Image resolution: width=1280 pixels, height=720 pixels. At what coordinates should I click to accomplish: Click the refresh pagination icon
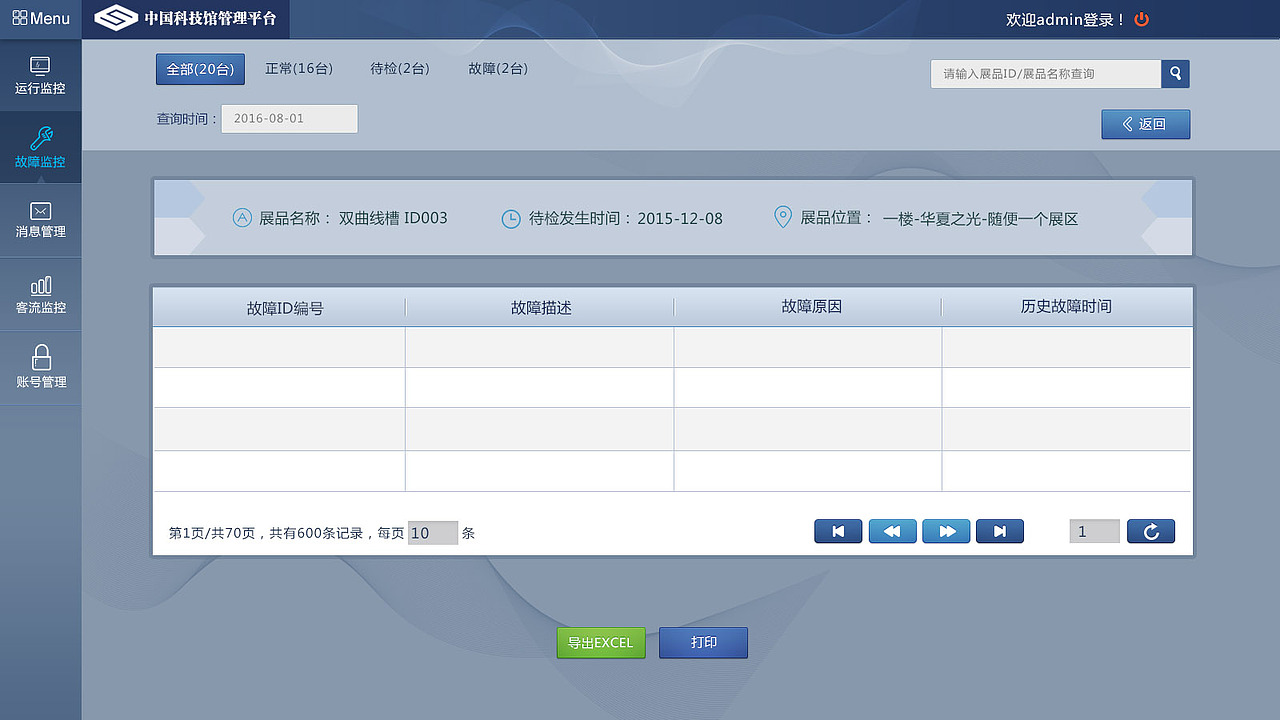1150,531
